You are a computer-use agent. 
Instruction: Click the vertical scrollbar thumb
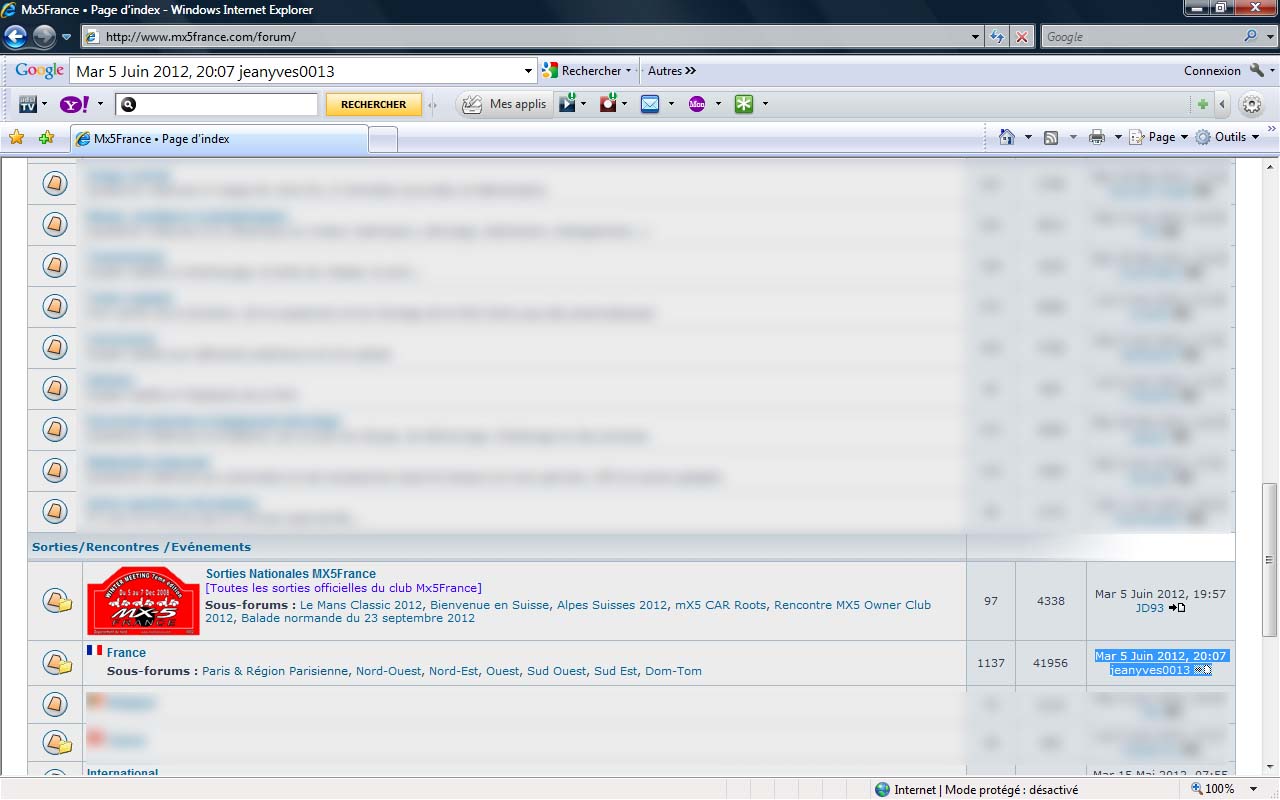click(x=1270, y=560)
